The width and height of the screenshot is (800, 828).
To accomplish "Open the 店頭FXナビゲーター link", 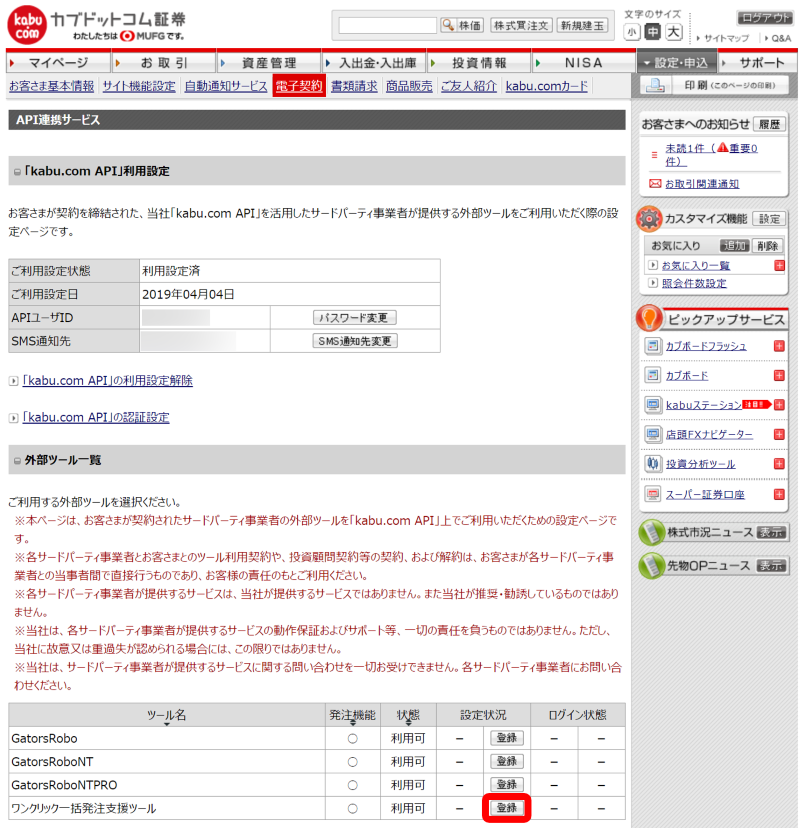I will pos(709,435).
